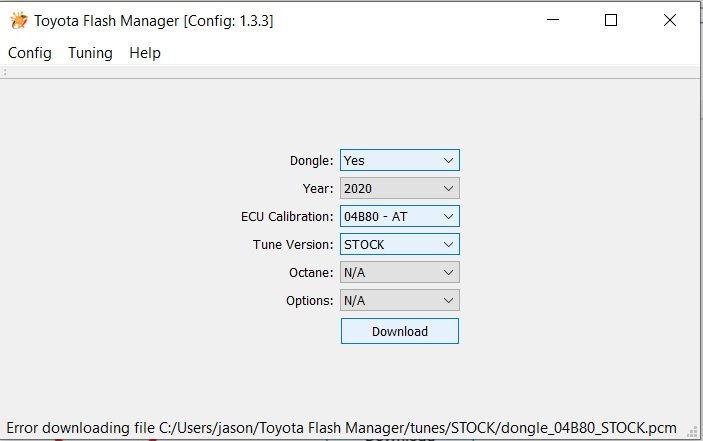Click the ECU Calibration label

click(287, 216)
